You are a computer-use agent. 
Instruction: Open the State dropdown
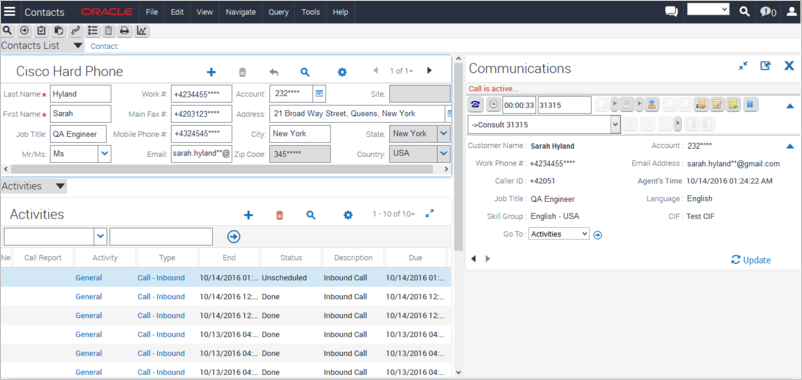[444, 134]
